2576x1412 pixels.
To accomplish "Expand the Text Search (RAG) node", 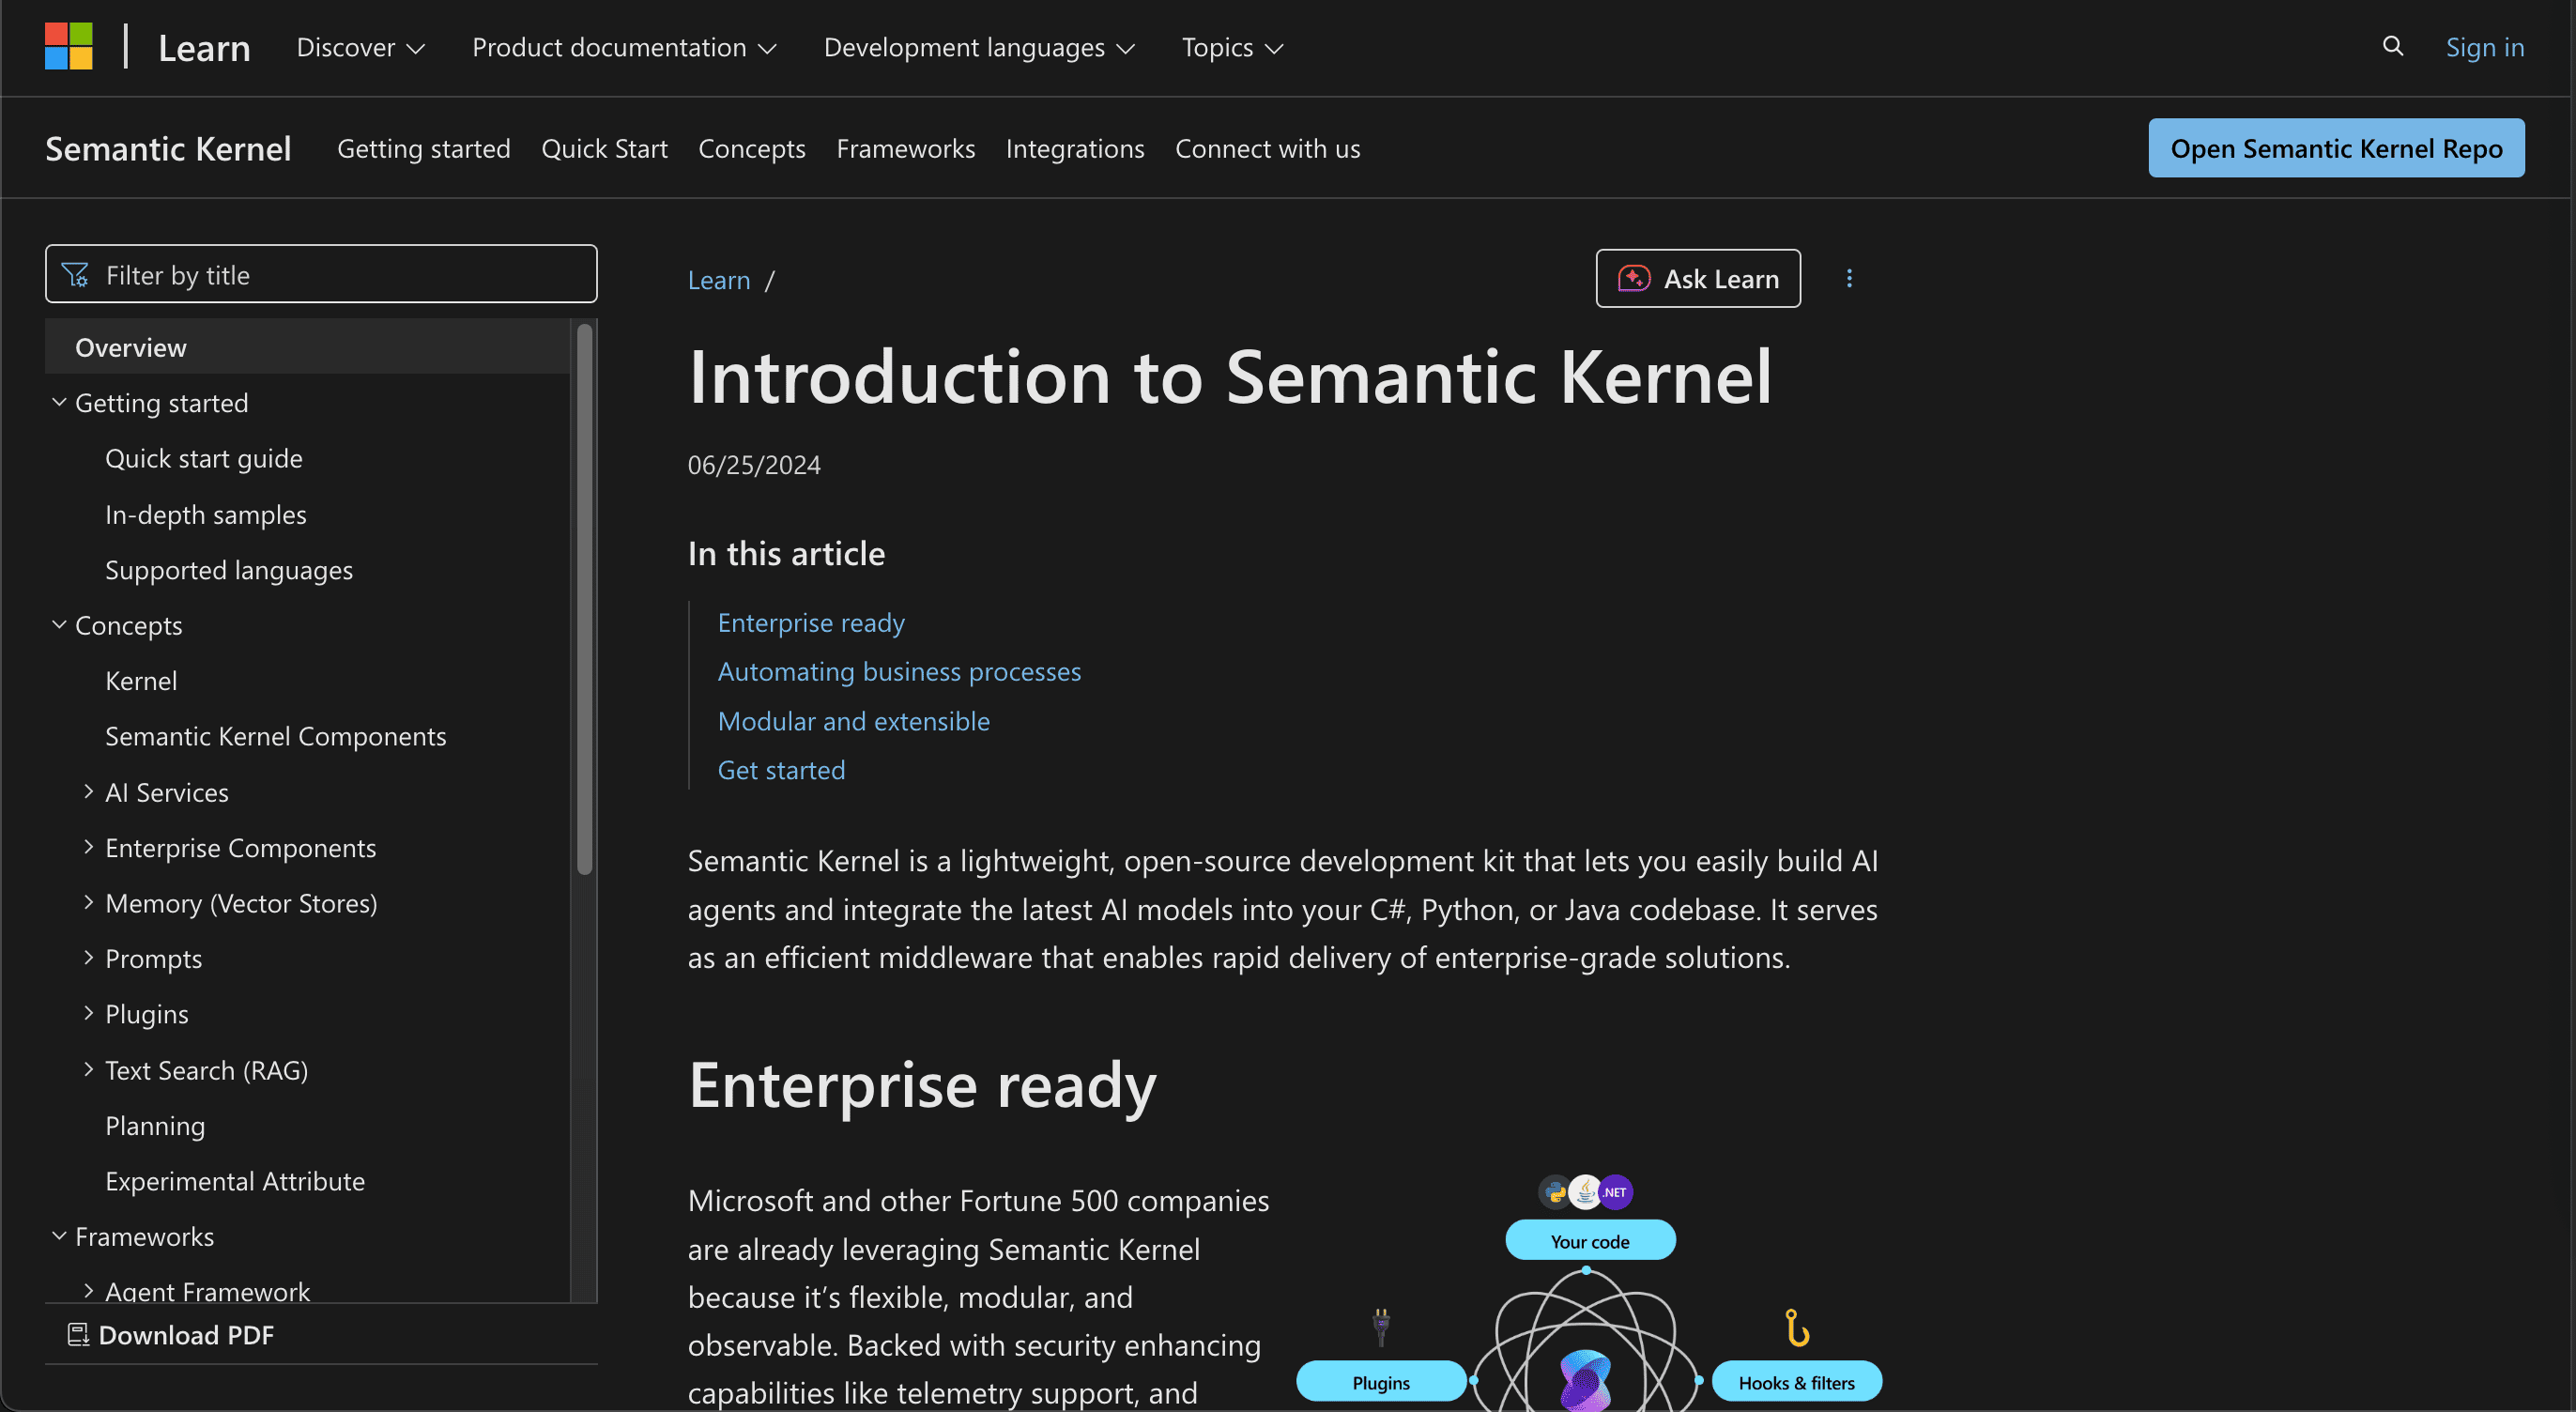I will [x=88, y=1069].
